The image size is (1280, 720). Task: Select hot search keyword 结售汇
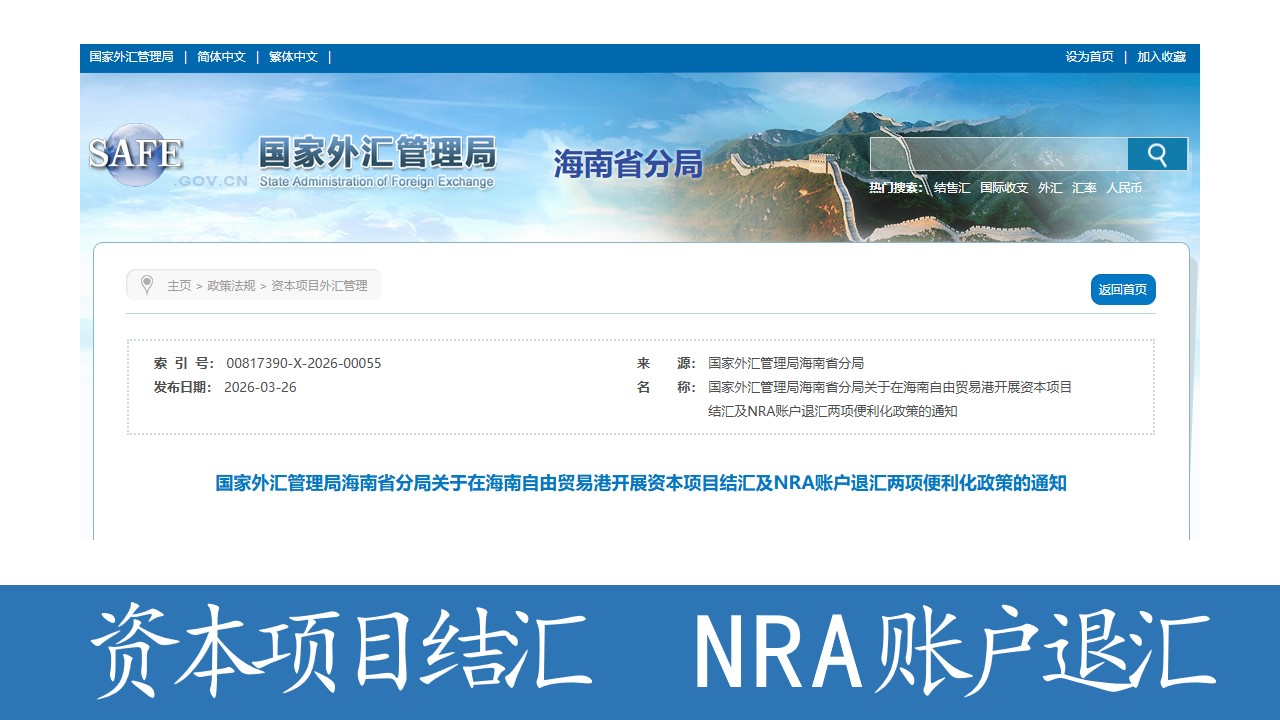point(951,188)
